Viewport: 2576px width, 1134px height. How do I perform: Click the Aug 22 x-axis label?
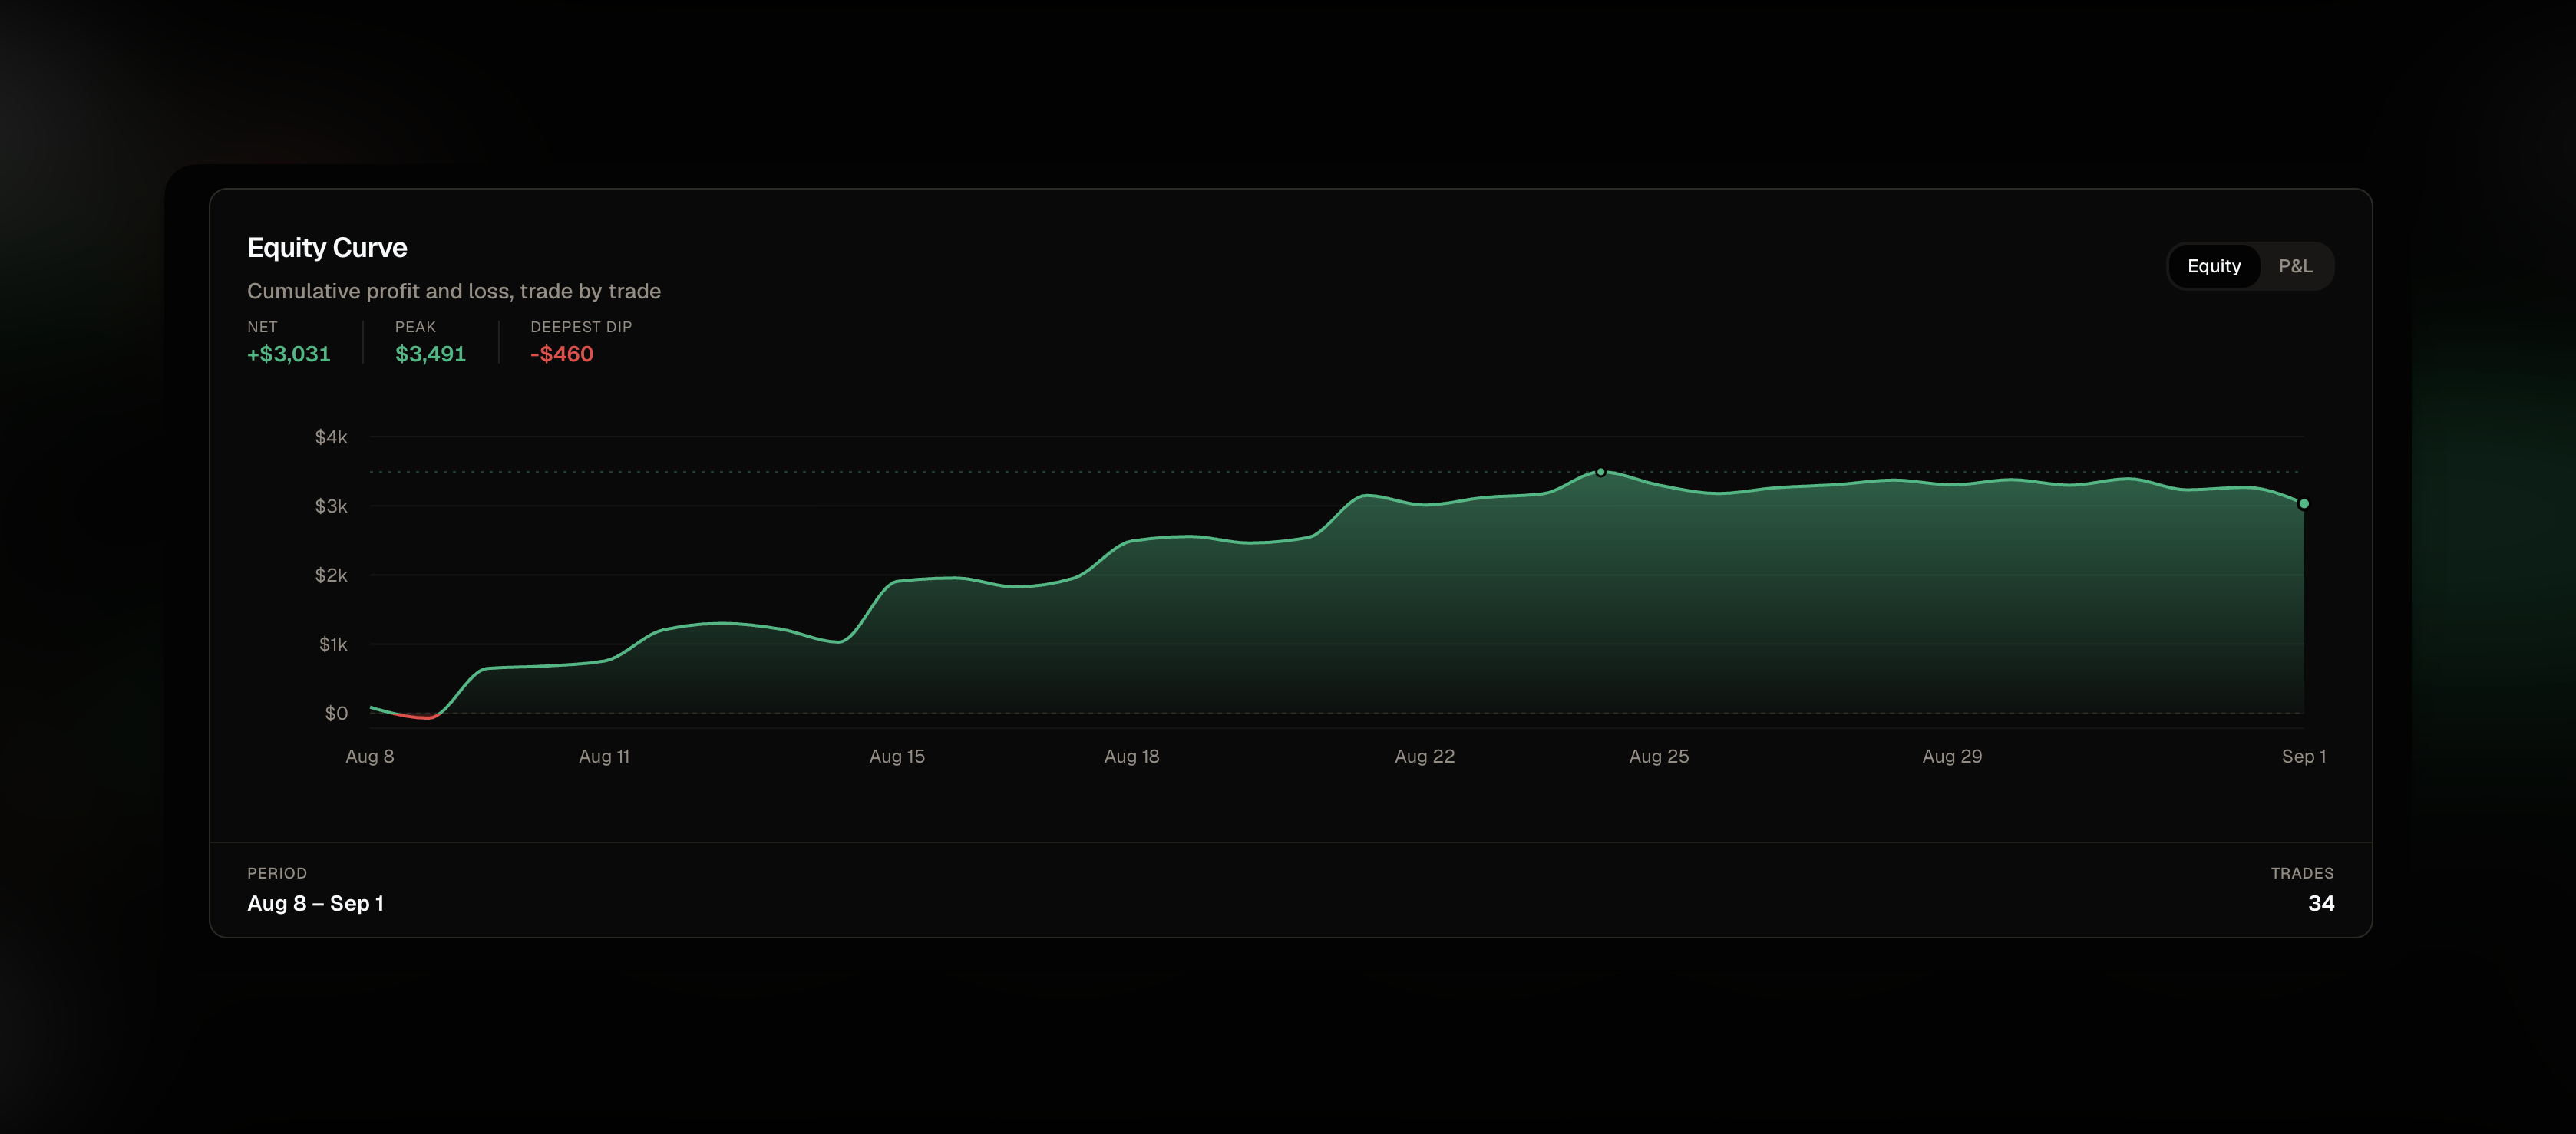[x=1425, y=757]
